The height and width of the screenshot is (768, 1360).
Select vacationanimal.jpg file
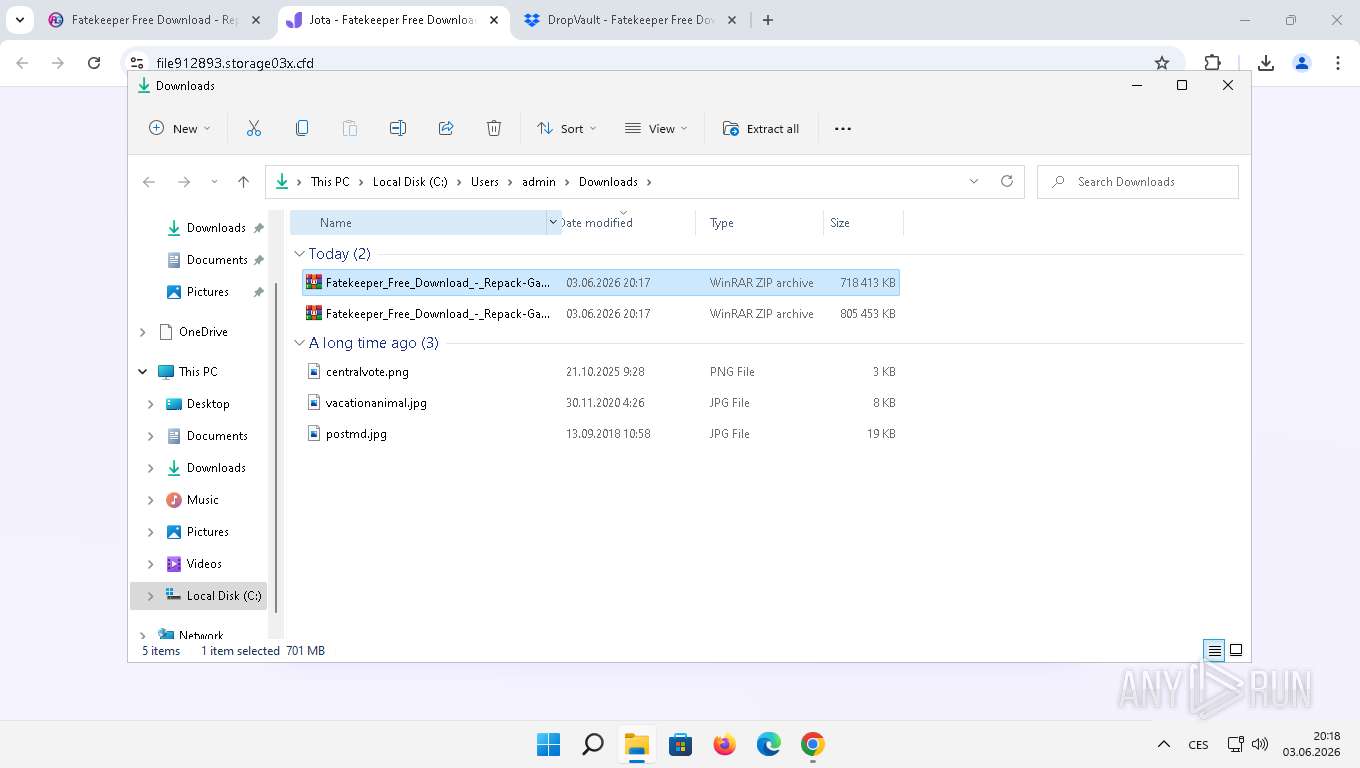coord(601,403)
